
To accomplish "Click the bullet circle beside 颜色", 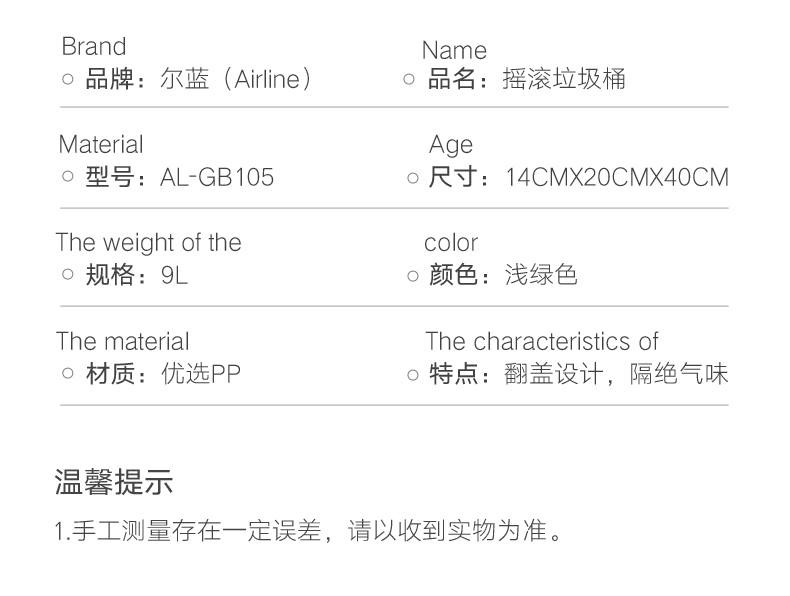I will (x=413, y=276).
